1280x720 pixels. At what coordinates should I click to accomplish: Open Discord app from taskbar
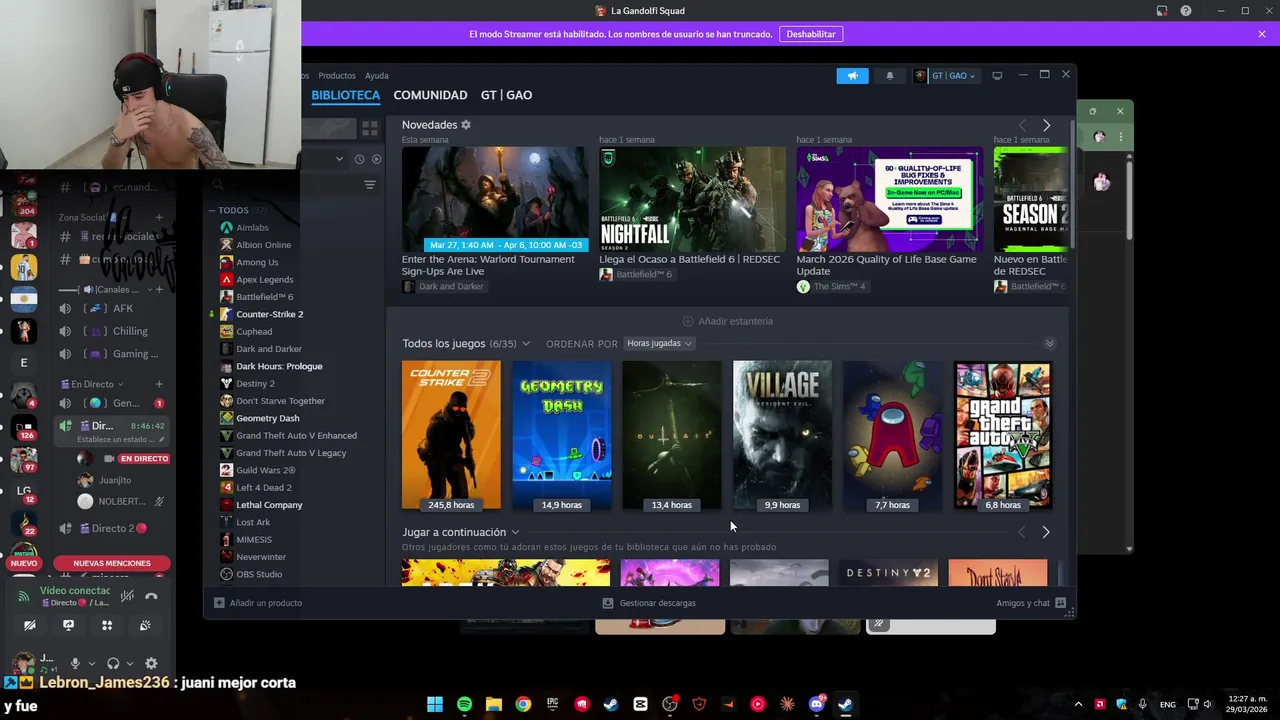coord(816,704)
